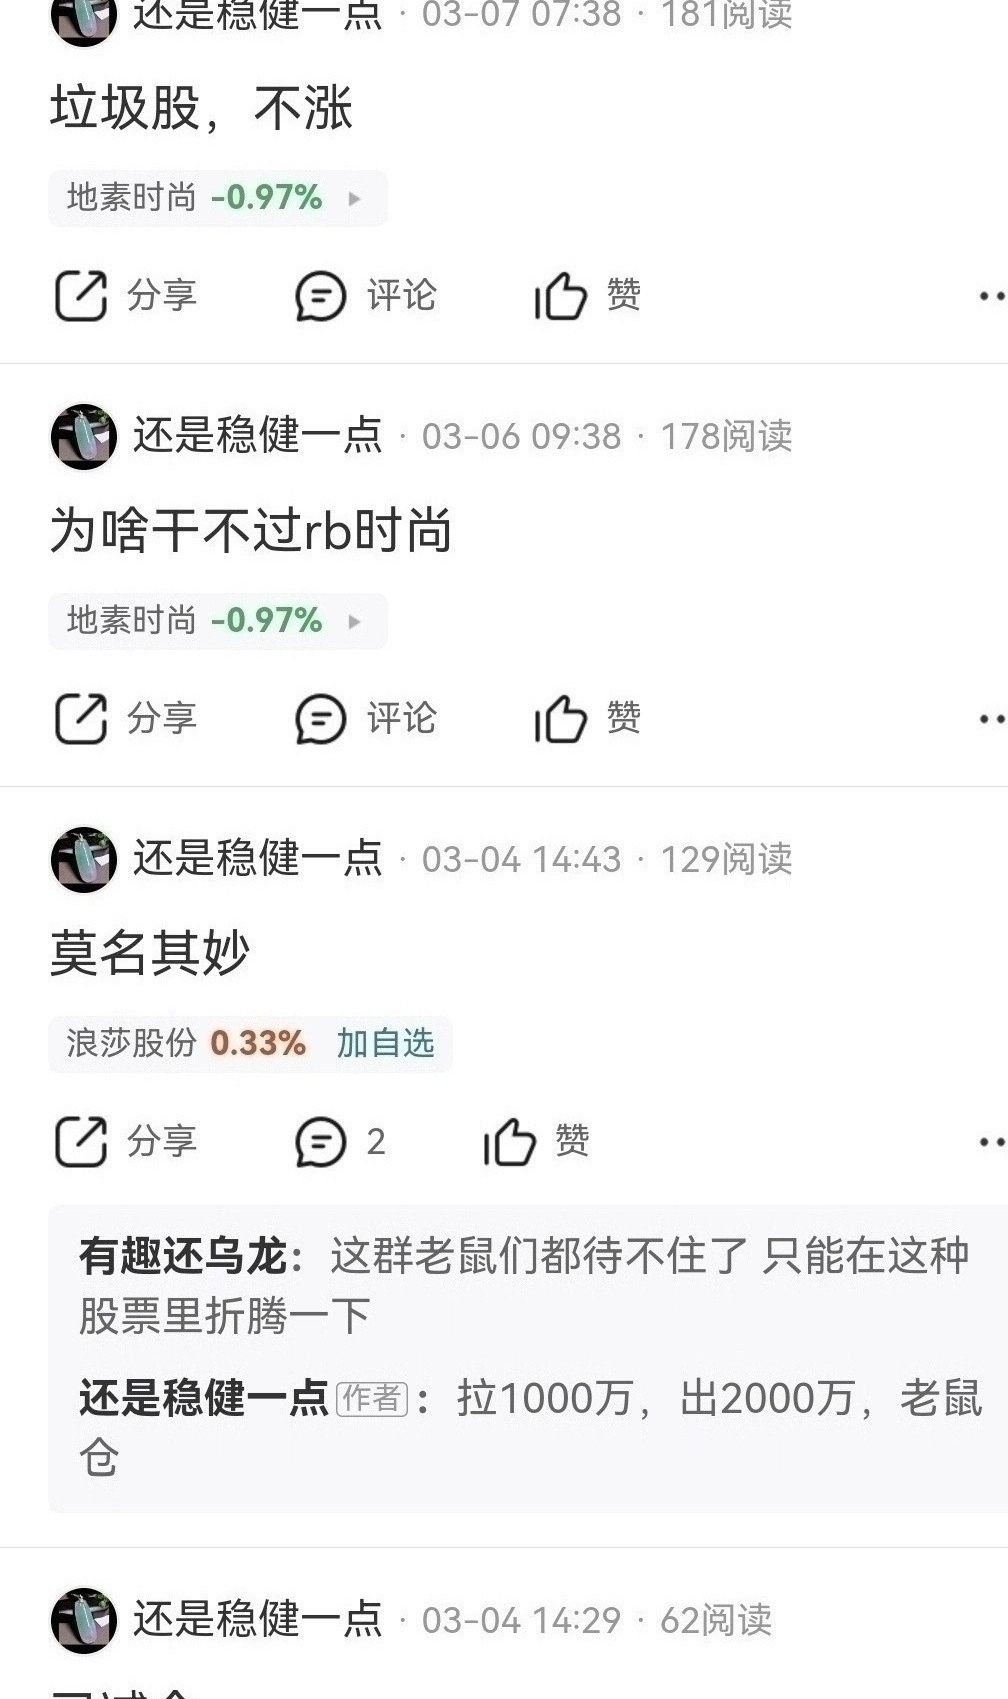
Task: Tap share icon under '垃圾股，不涨' post
Action: coord(81,296)
